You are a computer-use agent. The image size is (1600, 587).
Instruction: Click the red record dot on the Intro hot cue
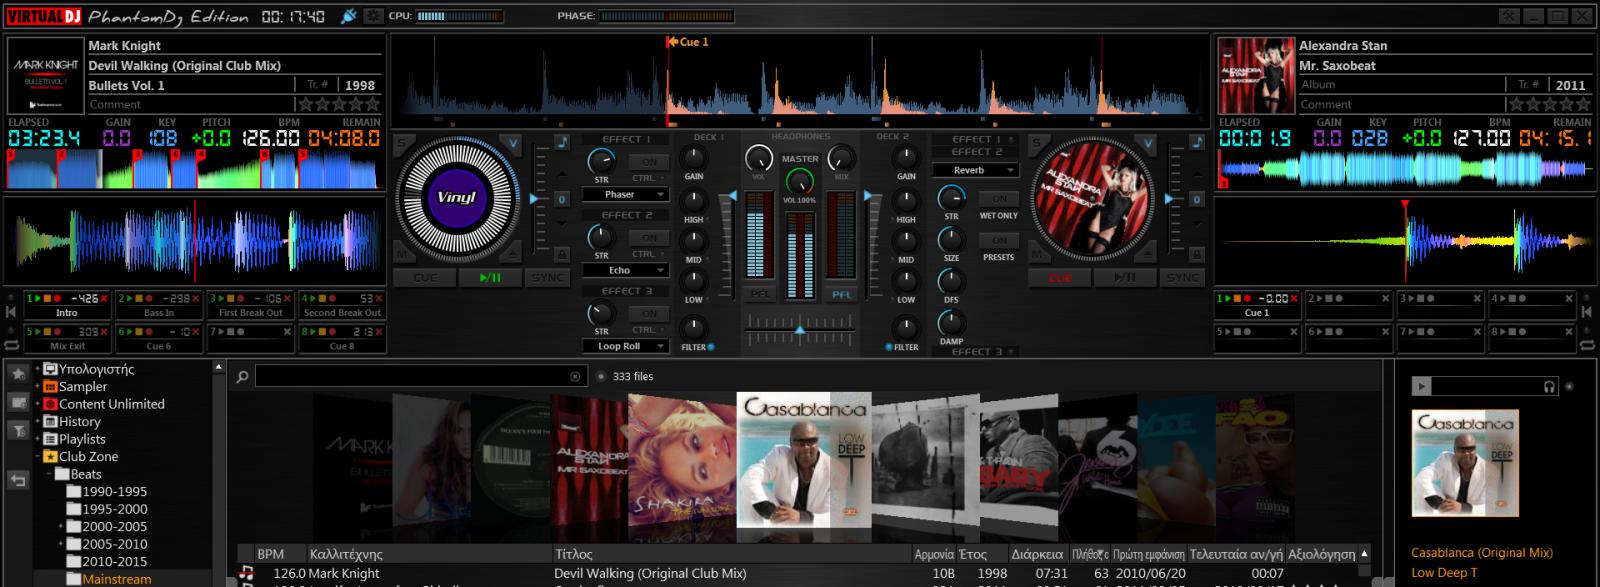pyautogui.click(x=59, y=298)
